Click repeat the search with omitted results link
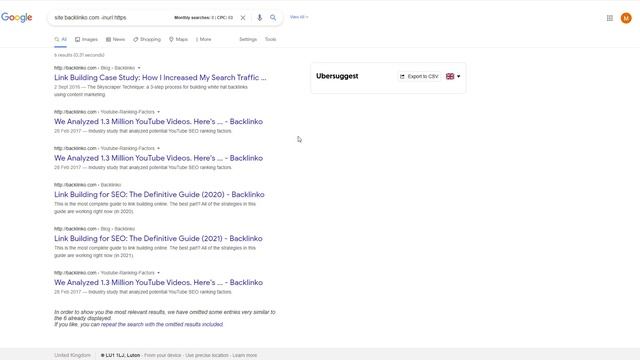 [x=162, y=324]
